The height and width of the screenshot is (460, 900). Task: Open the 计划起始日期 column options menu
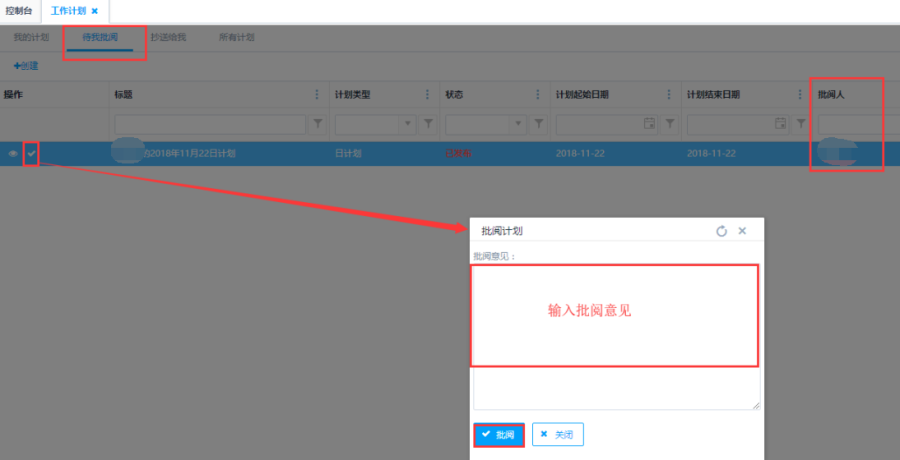[669, 95]
